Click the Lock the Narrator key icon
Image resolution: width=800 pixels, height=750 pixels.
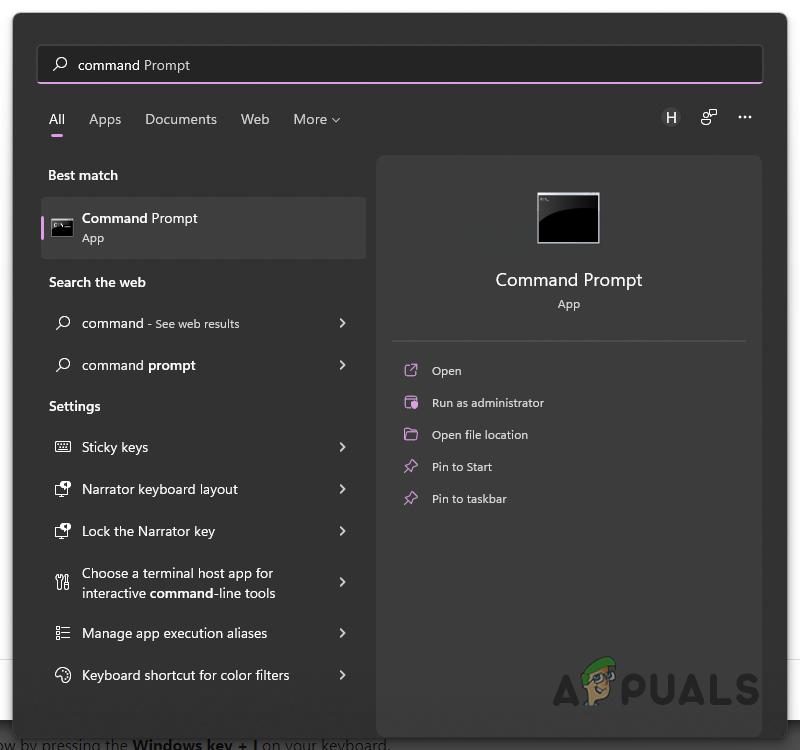(63, 531)
